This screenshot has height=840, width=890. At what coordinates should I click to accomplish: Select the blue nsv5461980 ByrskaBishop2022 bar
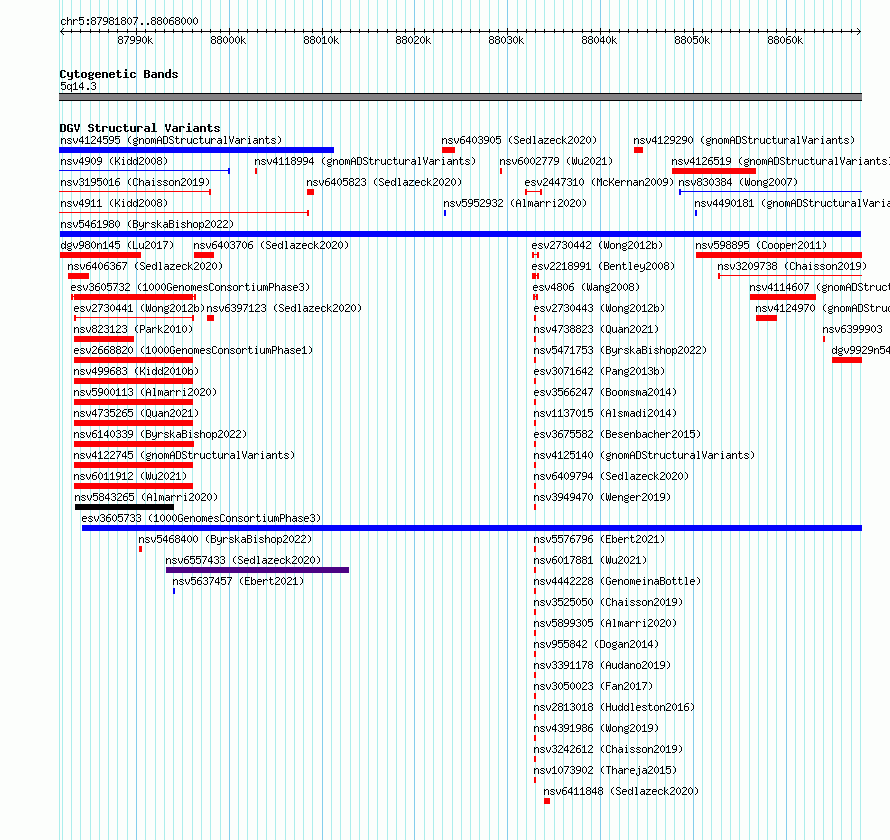tap(460, 234)
